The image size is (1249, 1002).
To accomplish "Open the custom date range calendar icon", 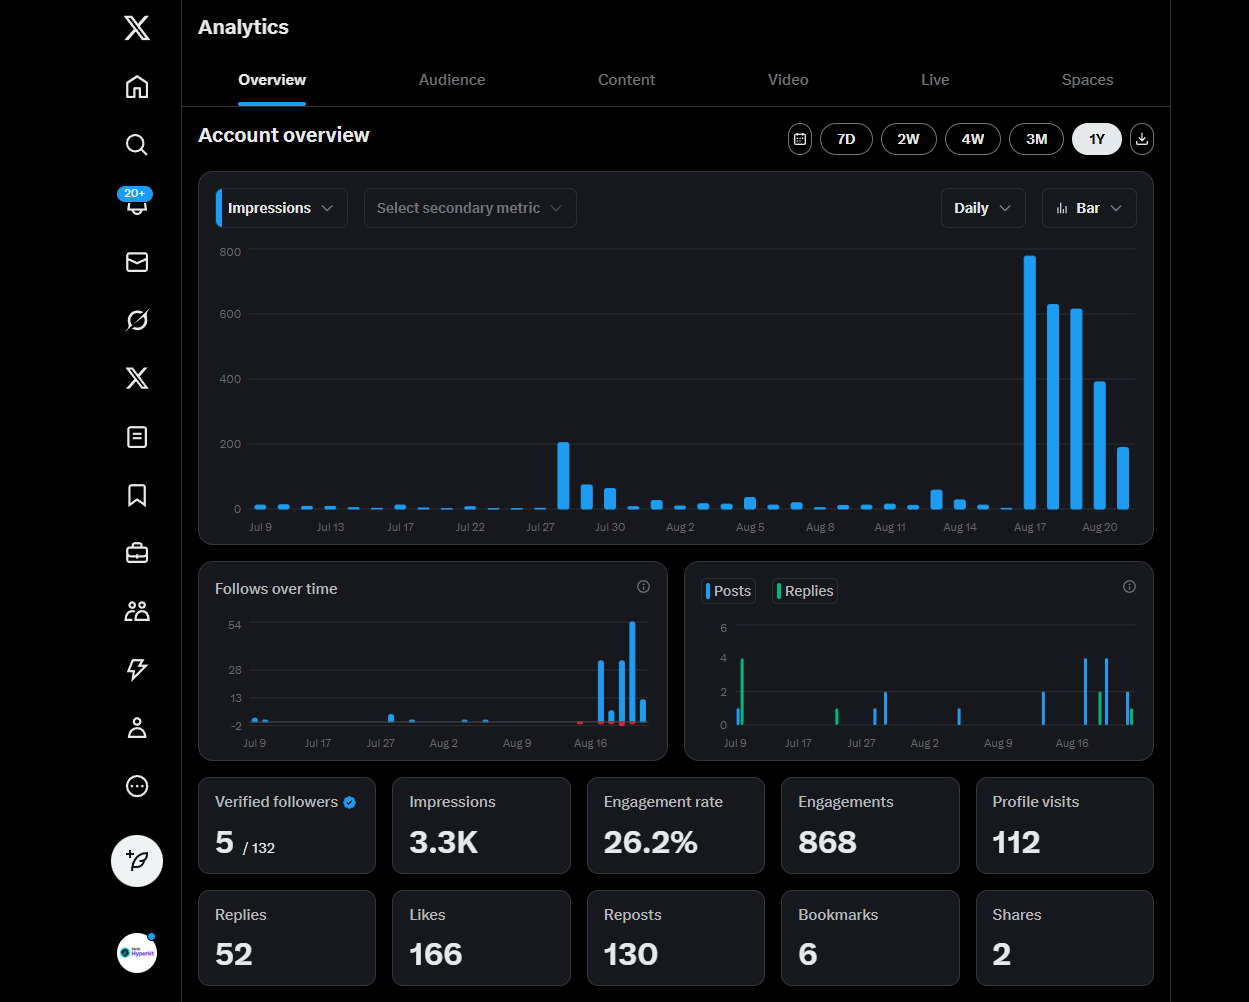I will pos(800,139).
